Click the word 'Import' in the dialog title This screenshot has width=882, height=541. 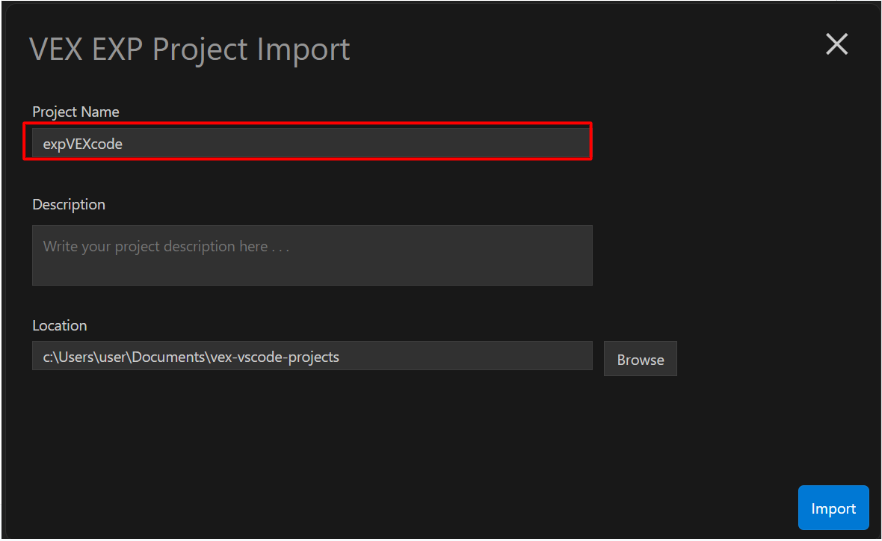[299, 49]
